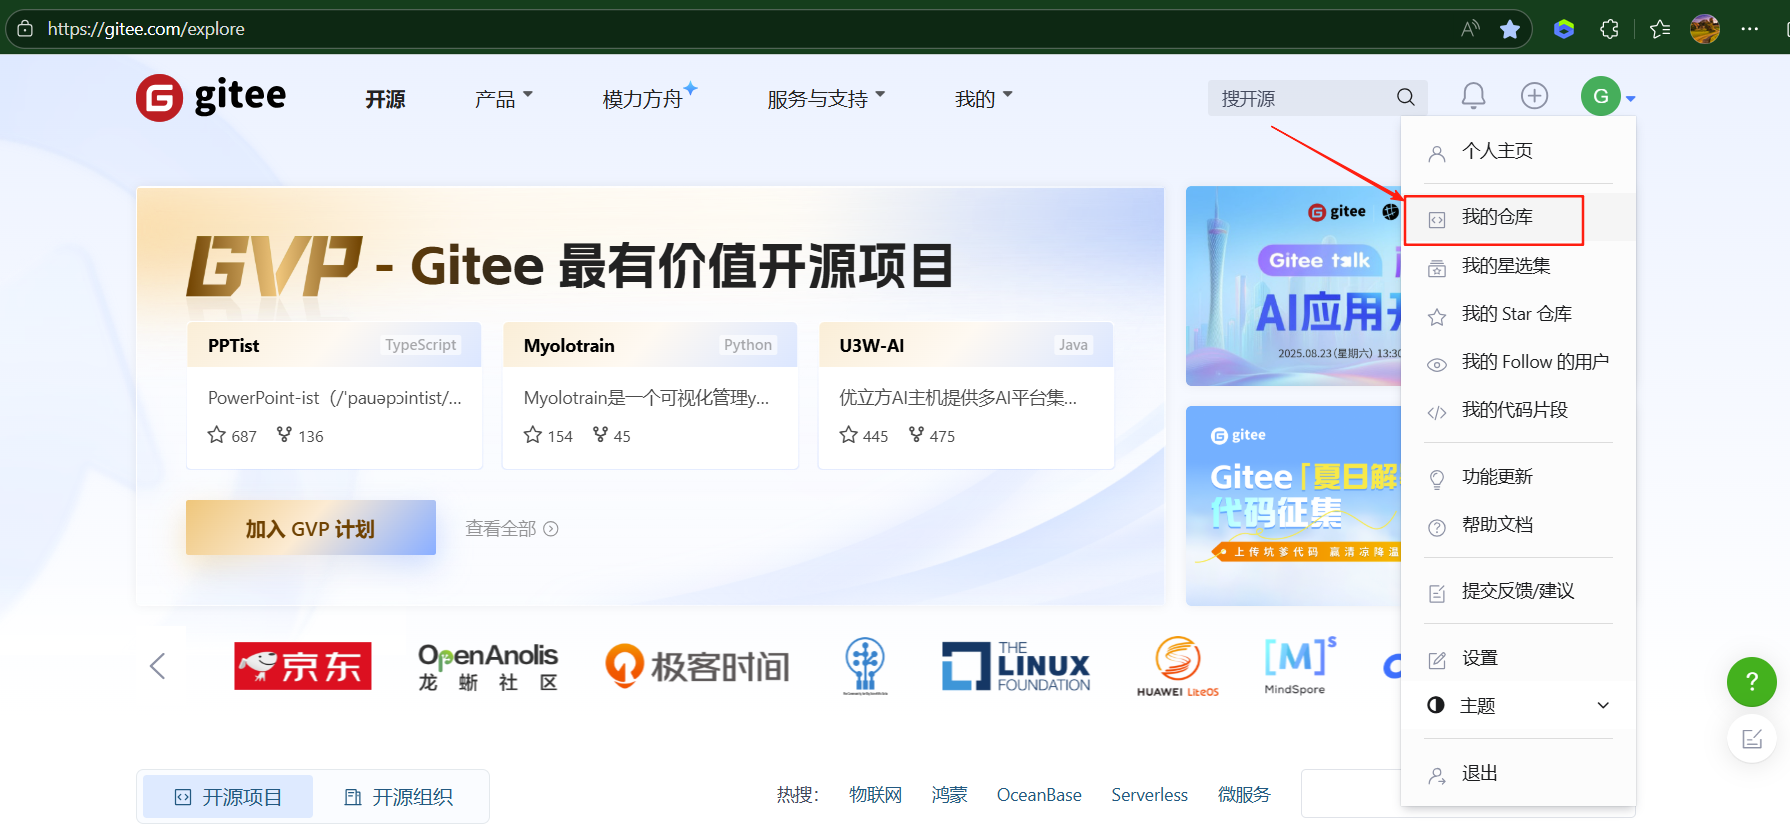Click hot search term Serverless

click(1149, 795)
